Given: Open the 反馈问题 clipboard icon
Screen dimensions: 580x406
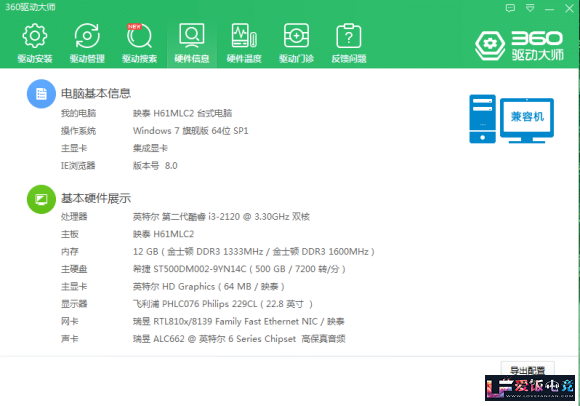Looking at the screenshot, I should click(348, 36).
